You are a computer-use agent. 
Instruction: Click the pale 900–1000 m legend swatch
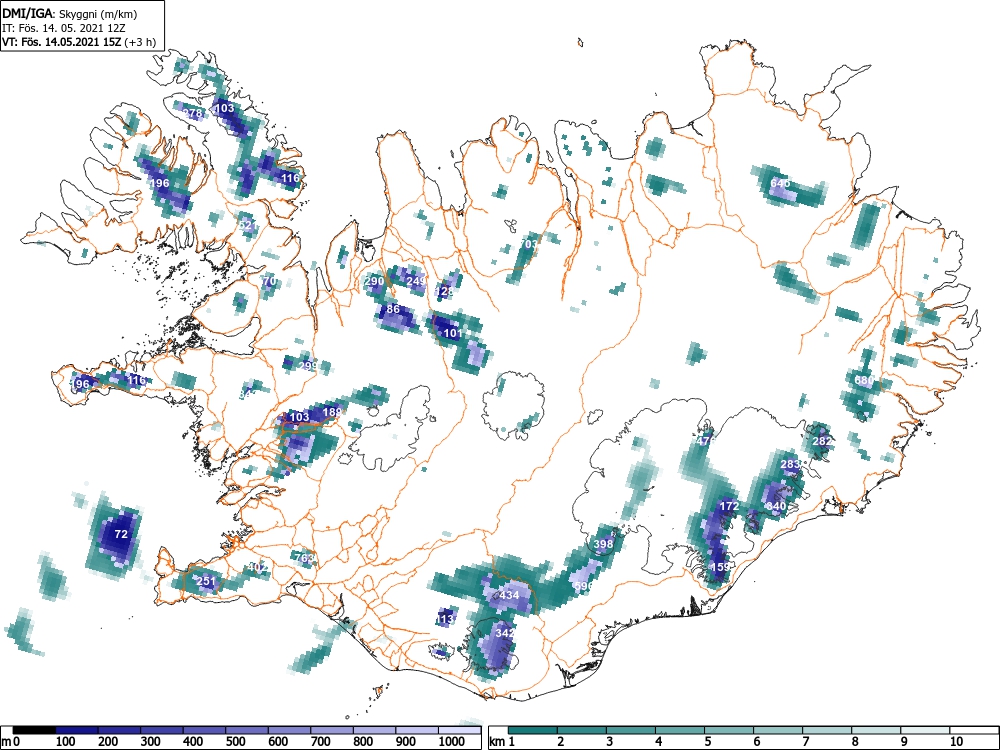coord(417,730)
